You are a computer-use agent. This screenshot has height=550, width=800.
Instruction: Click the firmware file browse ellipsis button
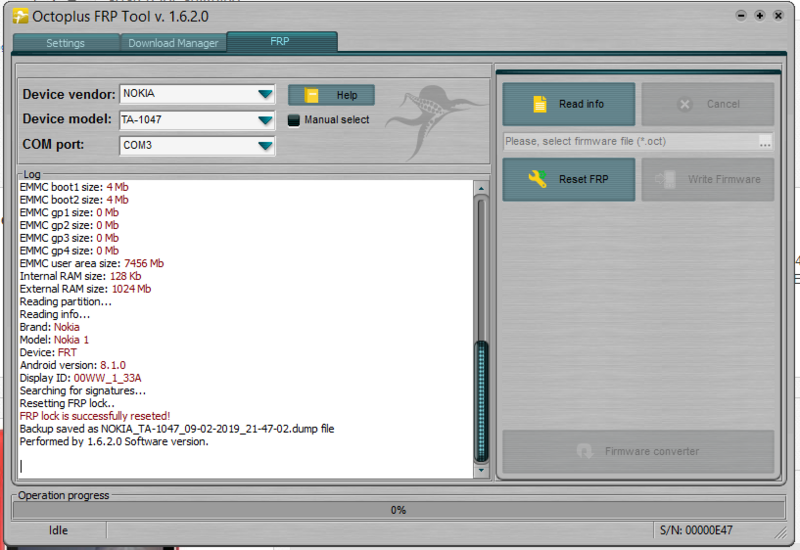click(x=765, y=142)
